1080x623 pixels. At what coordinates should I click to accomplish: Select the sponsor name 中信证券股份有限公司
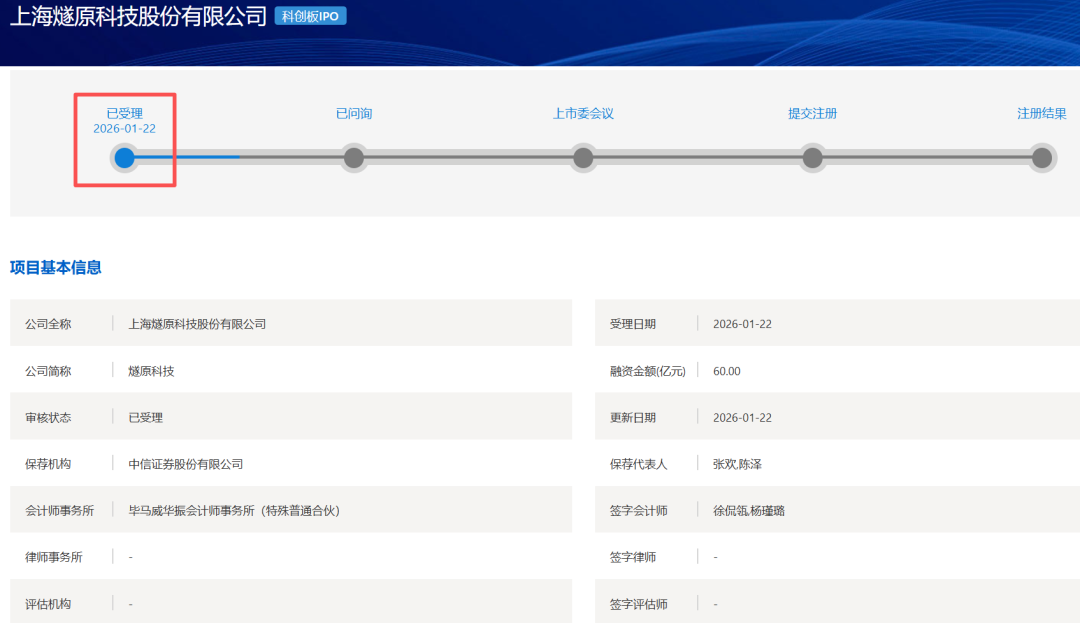(186, 464)
